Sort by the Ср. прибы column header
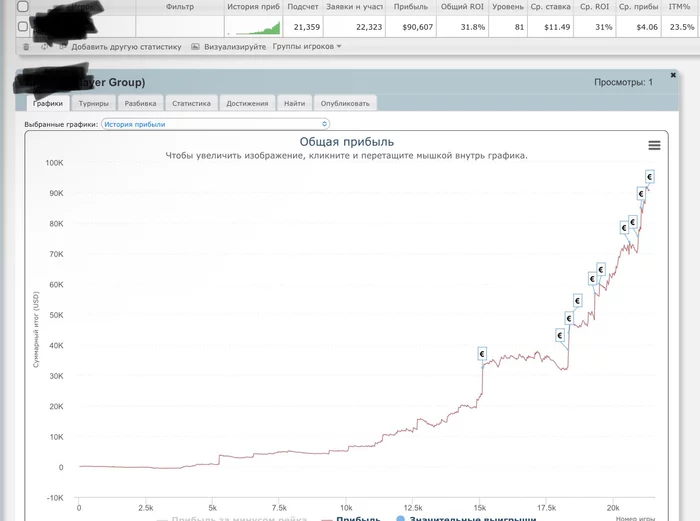Viewport: 700px width, 521px height. [638, 7]
